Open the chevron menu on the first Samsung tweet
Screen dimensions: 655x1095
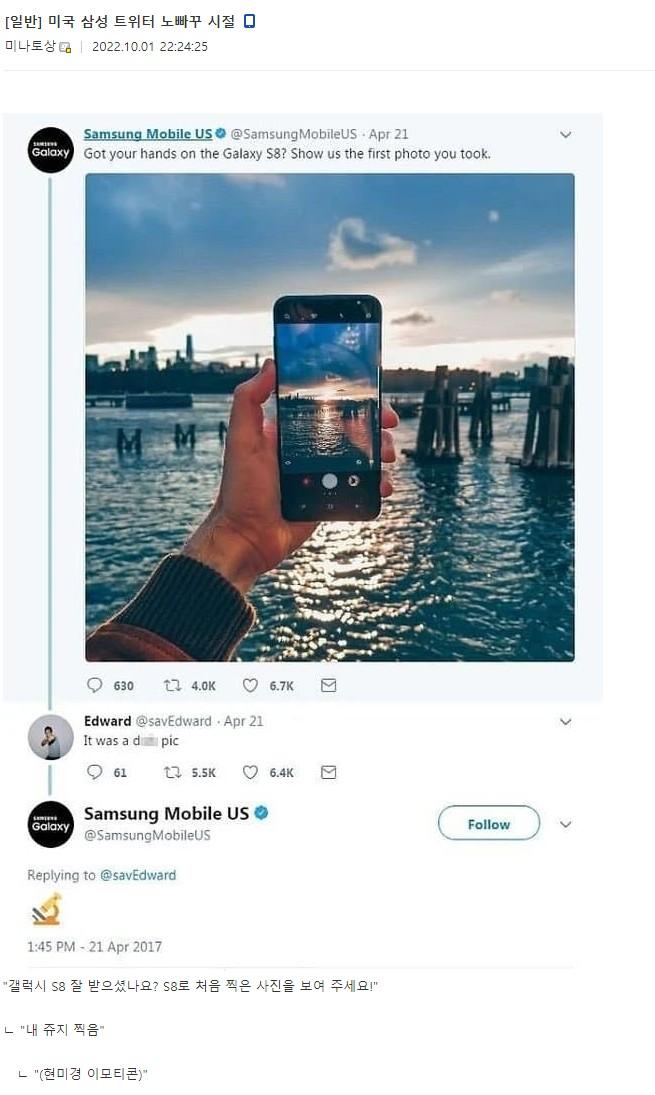[565, 134]
